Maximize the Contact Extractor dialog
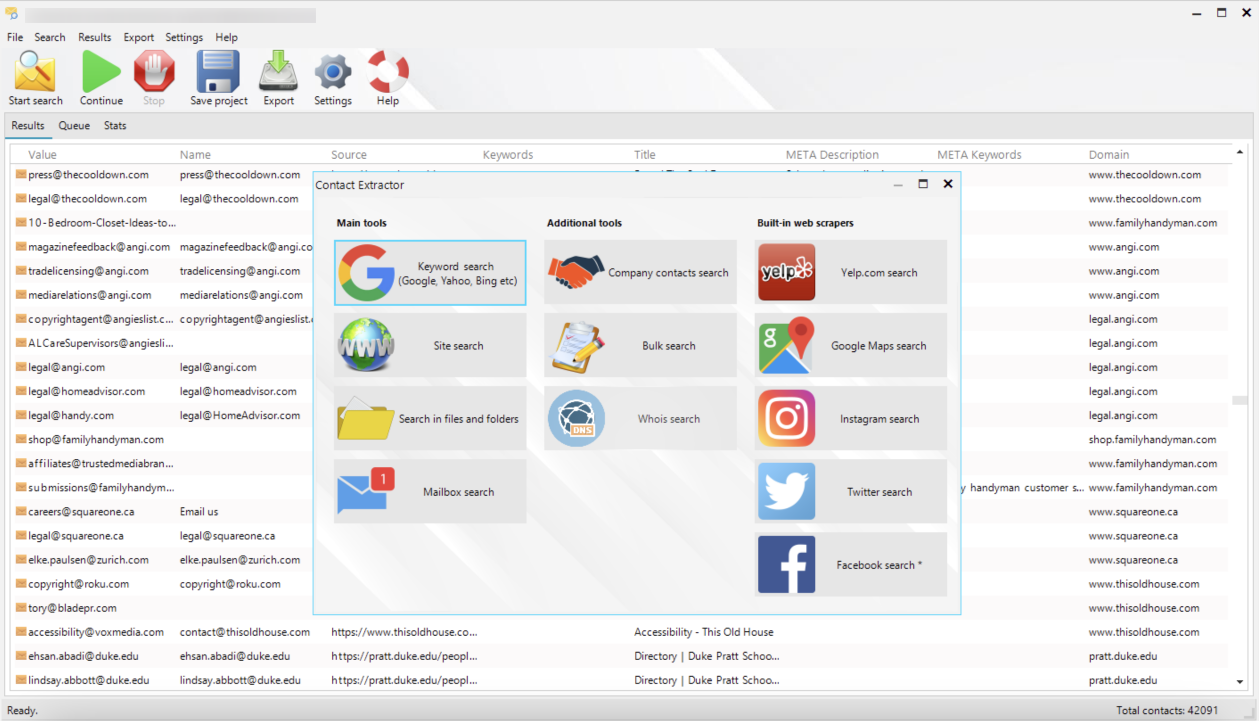 923,184
